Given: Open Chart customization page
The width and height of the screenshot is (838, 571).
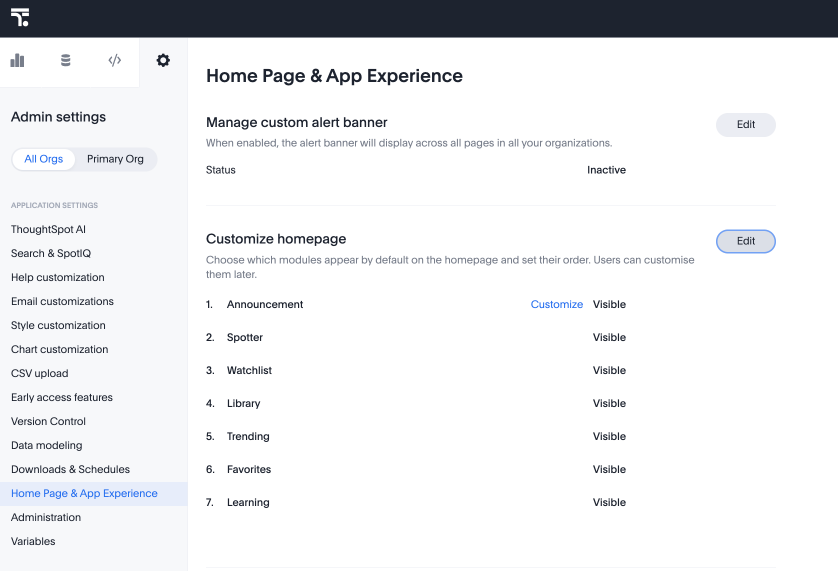Looking at the screenshot, I should (60, 350).
